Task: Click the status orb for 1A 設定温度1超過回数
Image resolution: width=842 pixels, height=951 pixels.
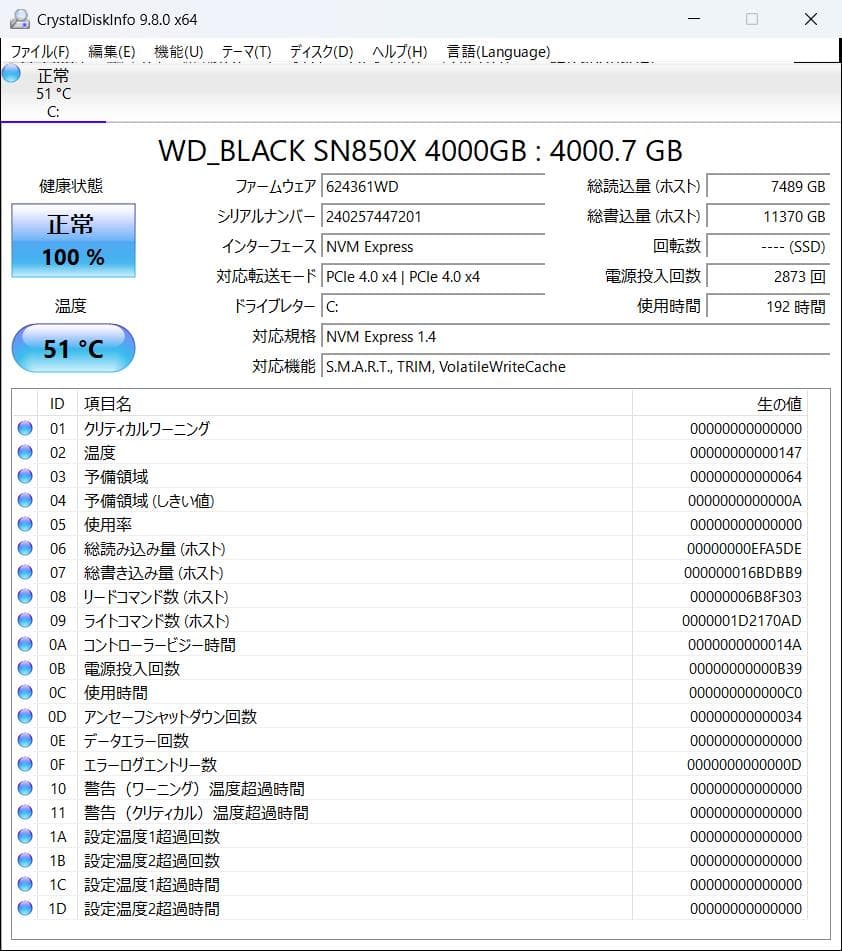Action: pos(25,836)
